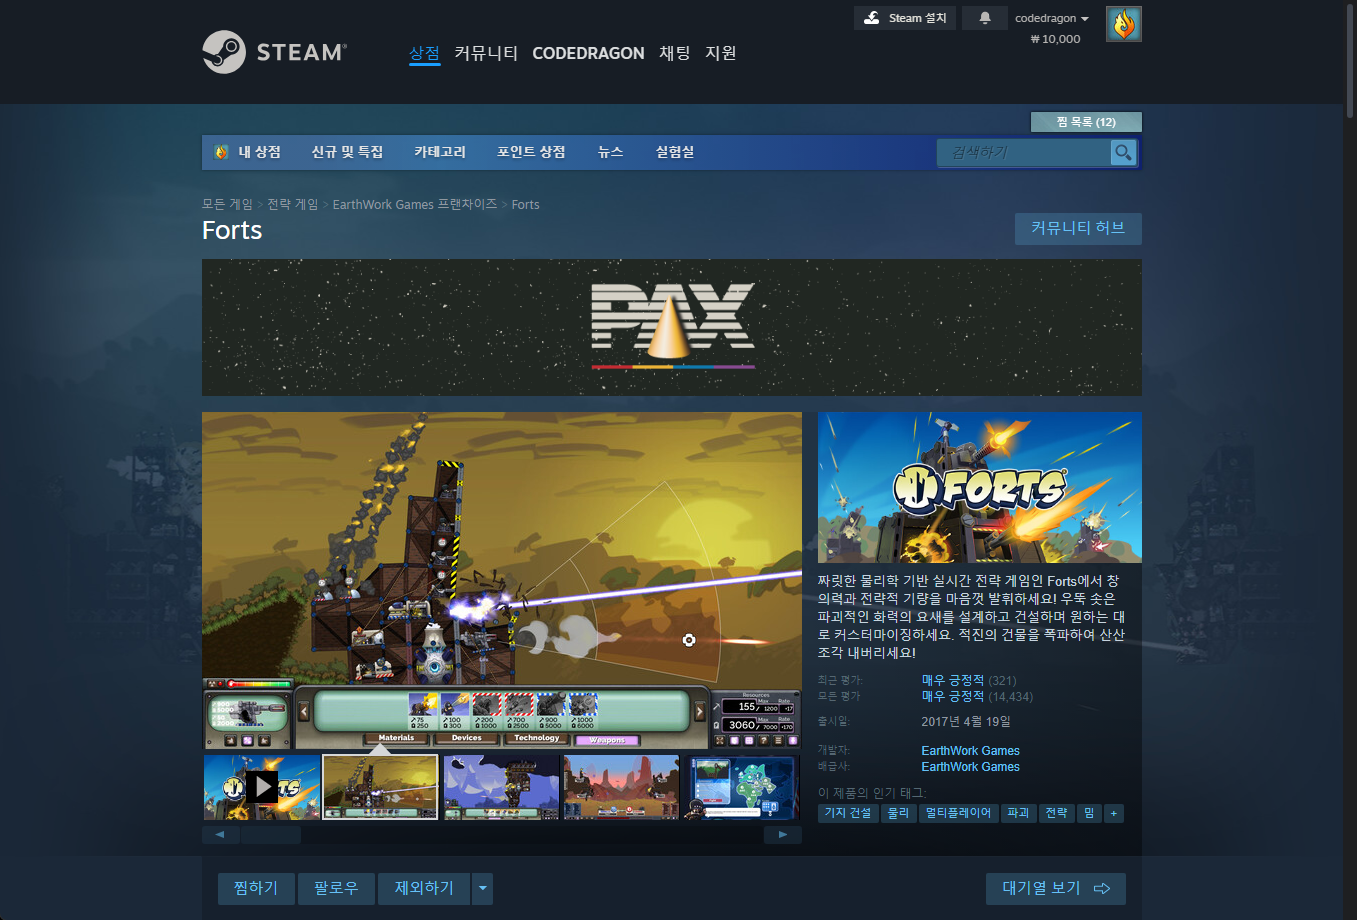Open the 실험실 tab
Image resolution: width=1357 pixels, height=920 pixels.
point(675,152)
